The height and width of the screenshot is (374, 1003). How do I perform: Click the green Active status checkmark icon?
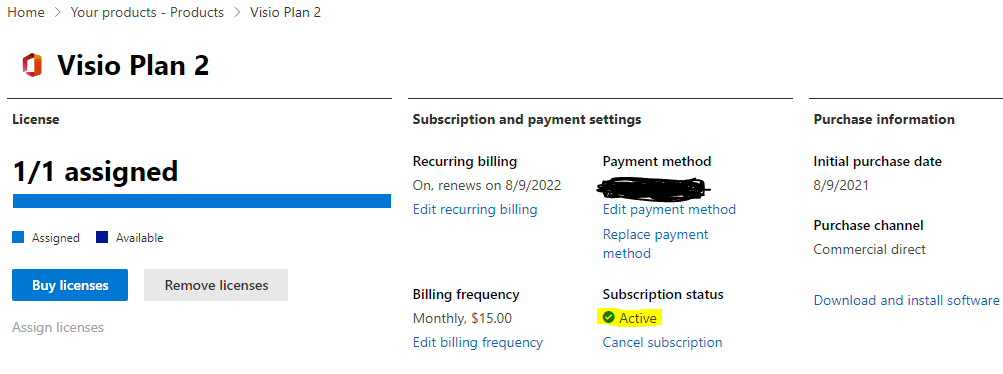click(x=609, y=317)
